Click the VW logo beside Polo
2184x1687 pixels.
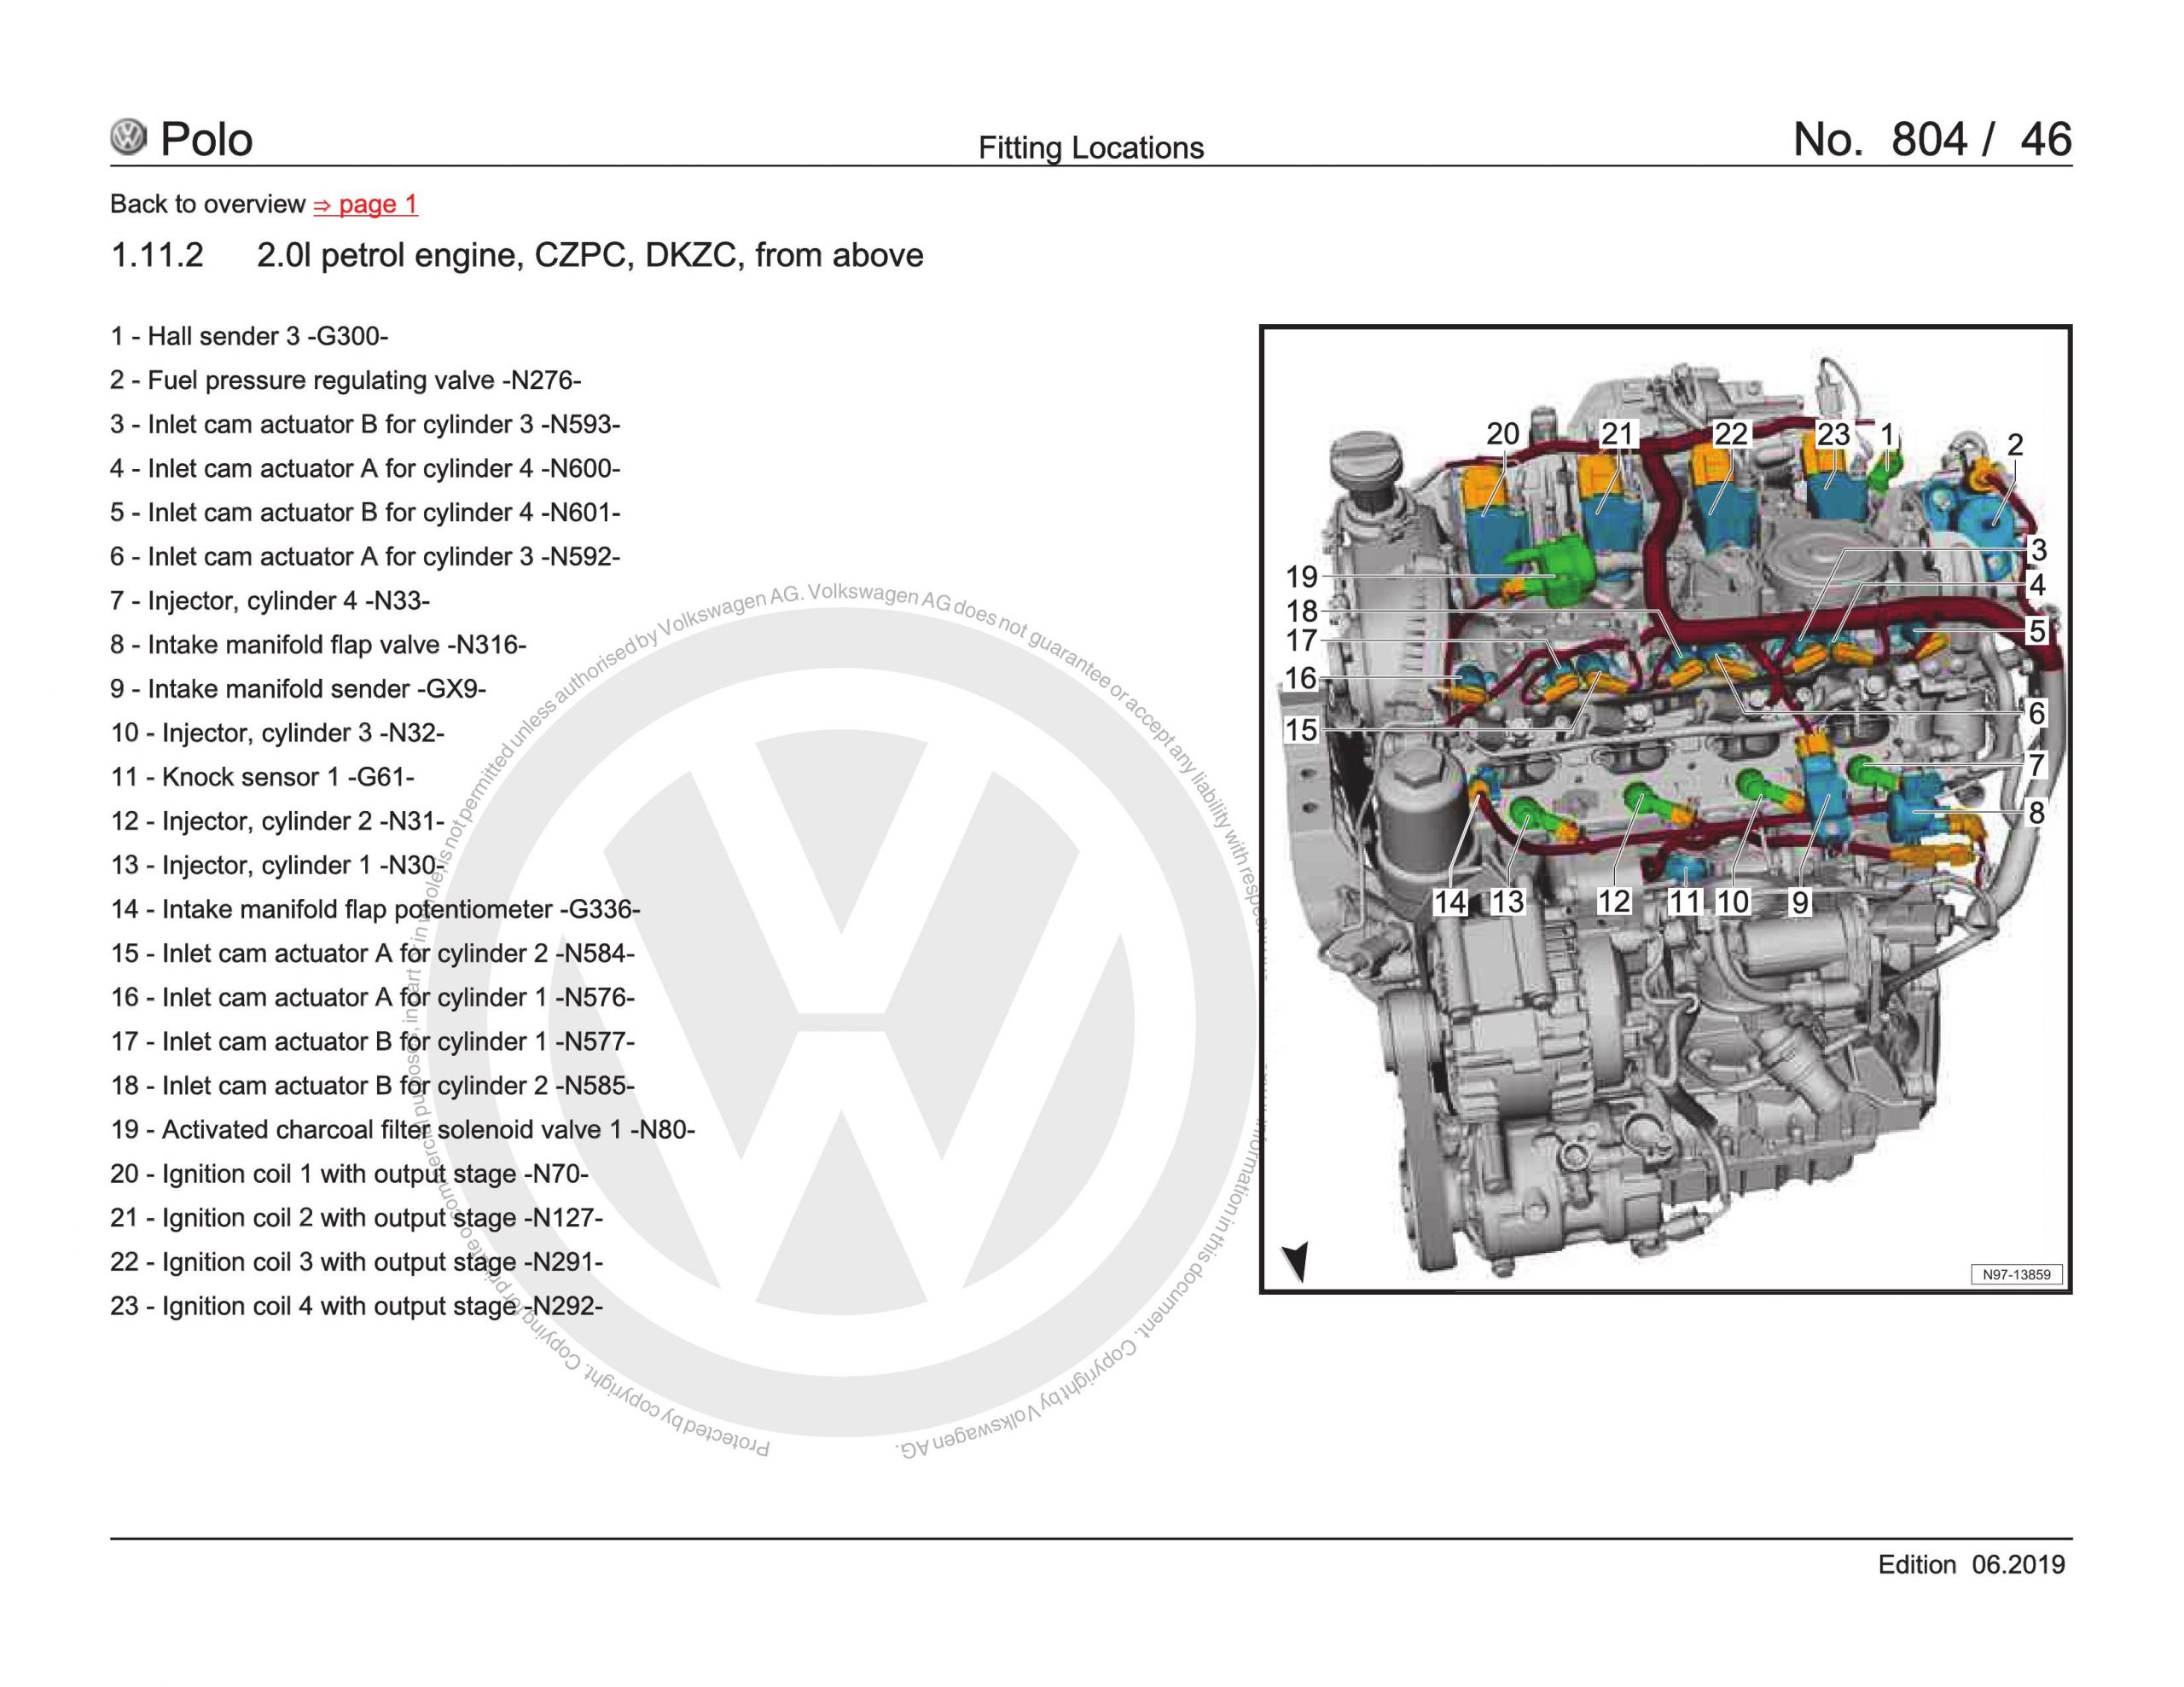pos(128,137)
